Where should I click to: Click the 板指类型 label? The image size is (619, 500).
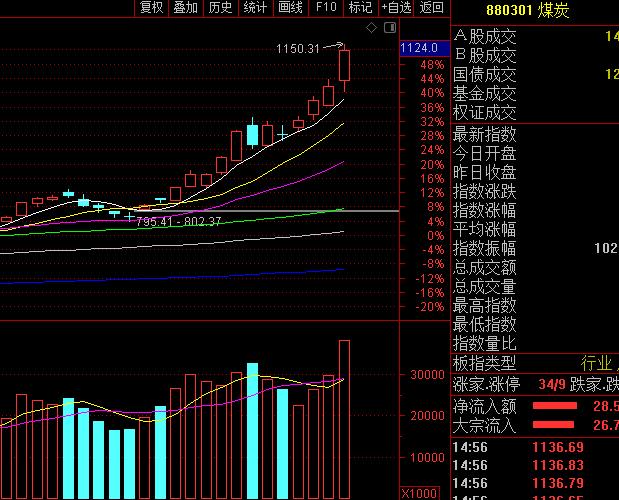click(484, 363)
